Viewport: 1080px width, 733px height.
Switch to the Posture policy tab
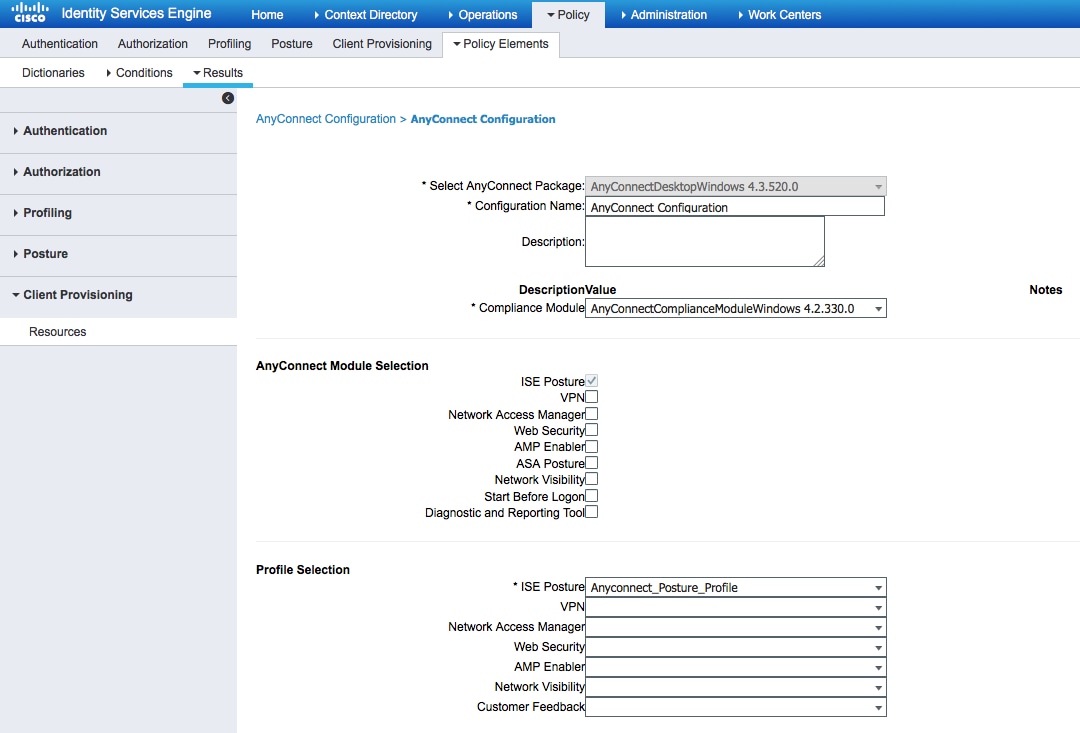point(291,43)
